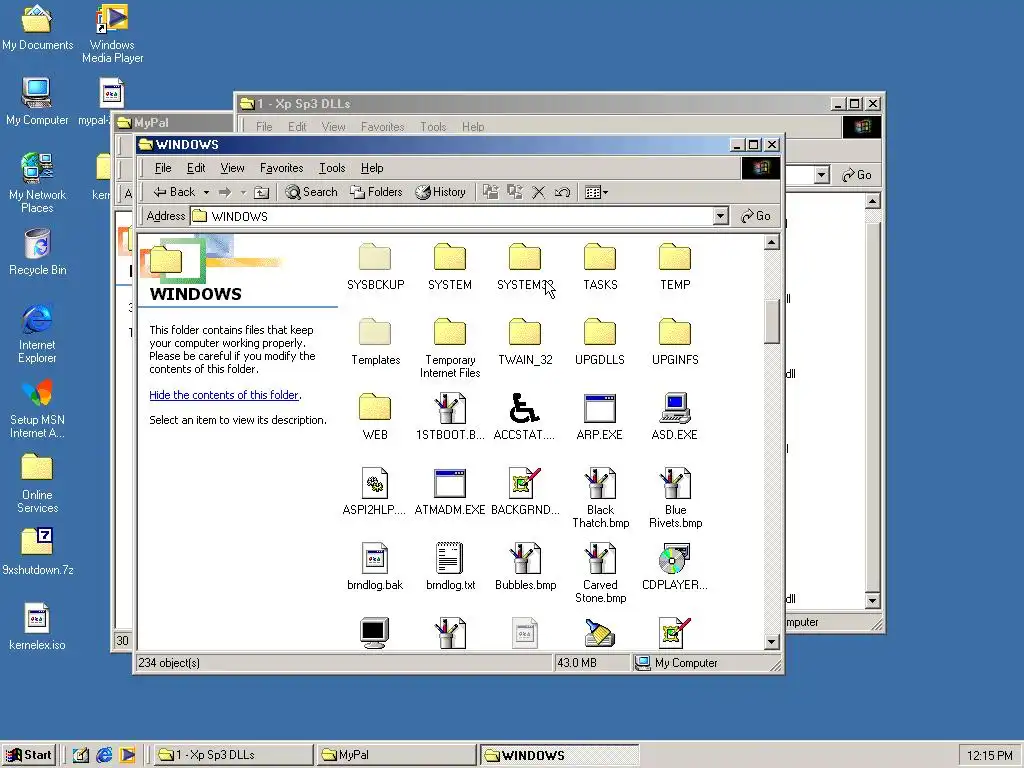Select the TEMP folder

[675, 267]
